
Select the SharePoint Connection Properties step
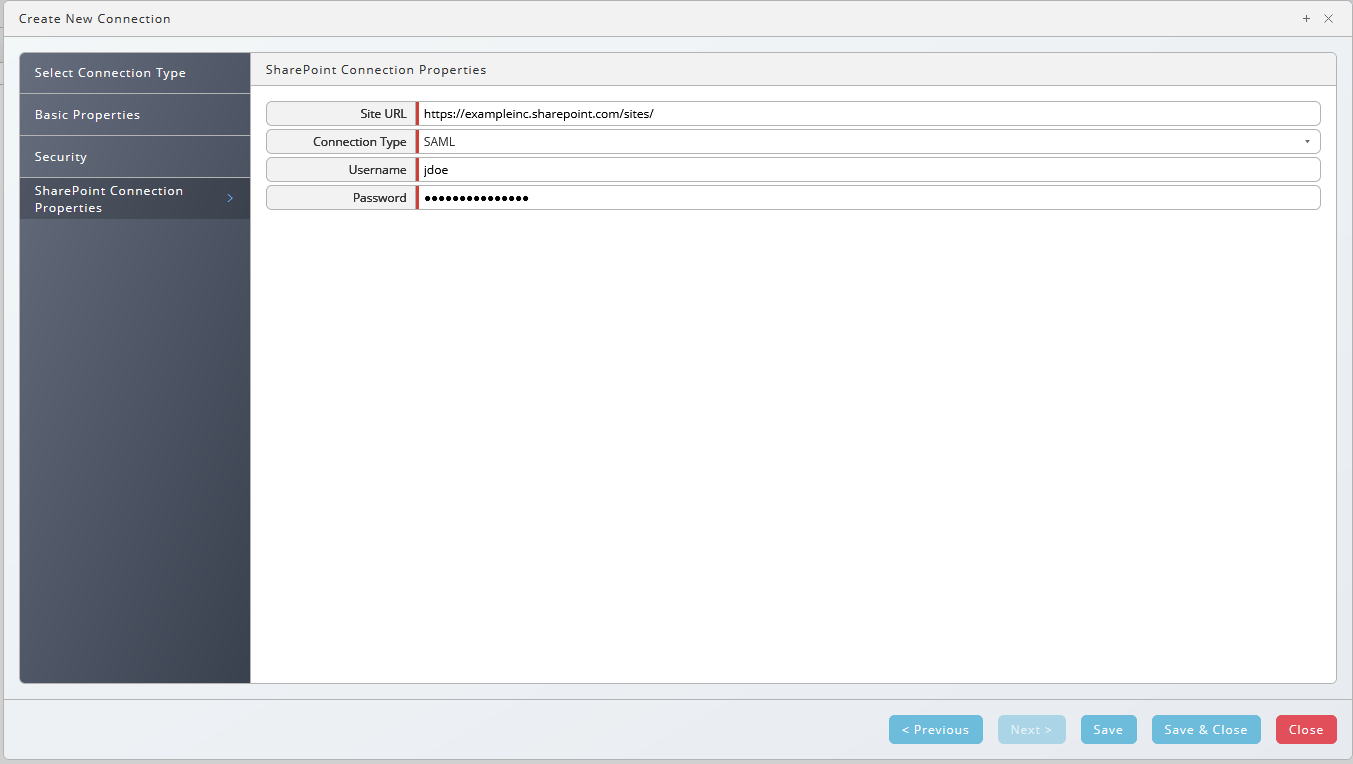(135, 199)
